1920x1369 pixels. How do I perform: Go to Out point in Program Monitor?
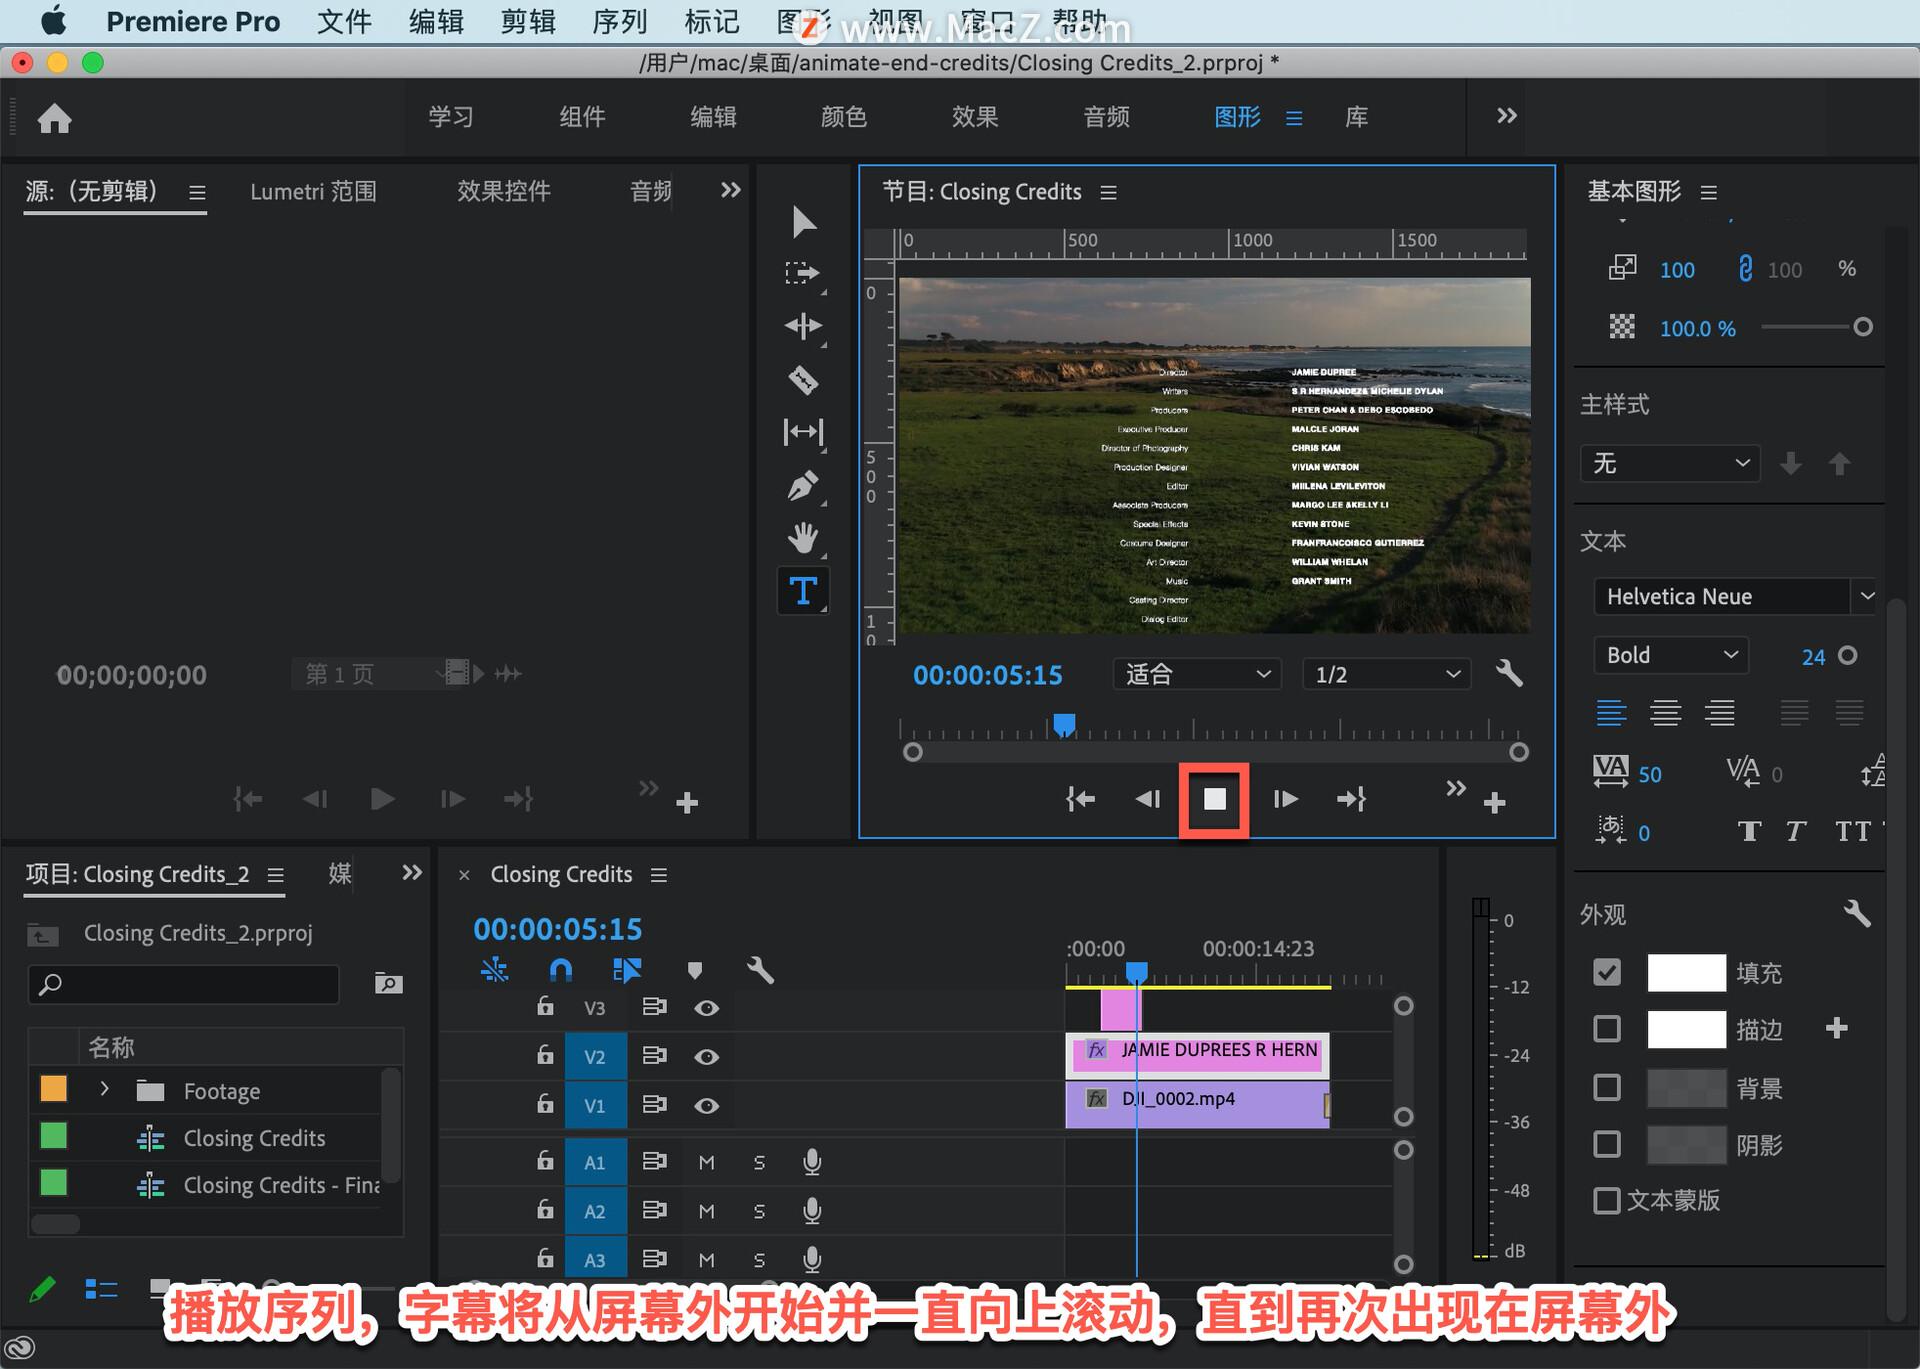click(1352, 799)
